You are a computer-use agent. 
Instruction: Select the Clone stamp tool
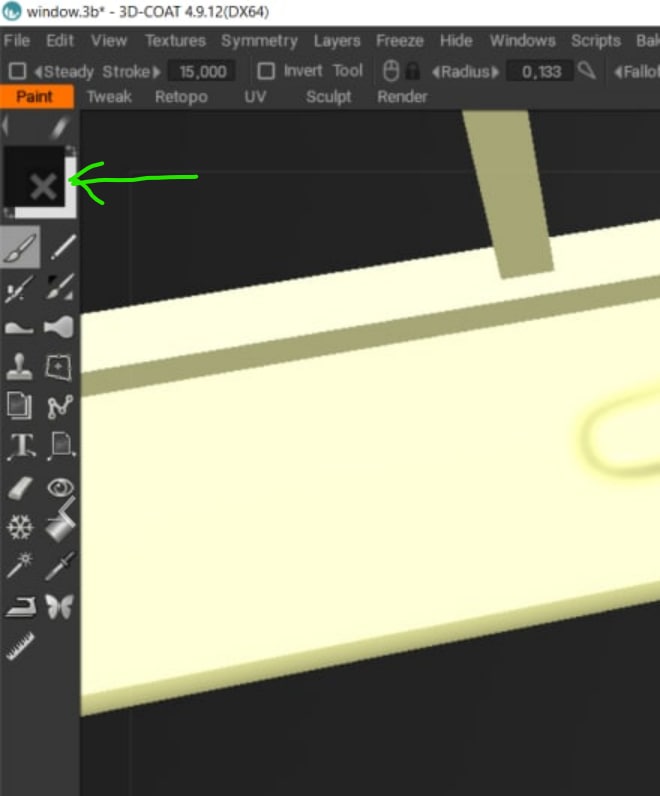coord(19,367)
